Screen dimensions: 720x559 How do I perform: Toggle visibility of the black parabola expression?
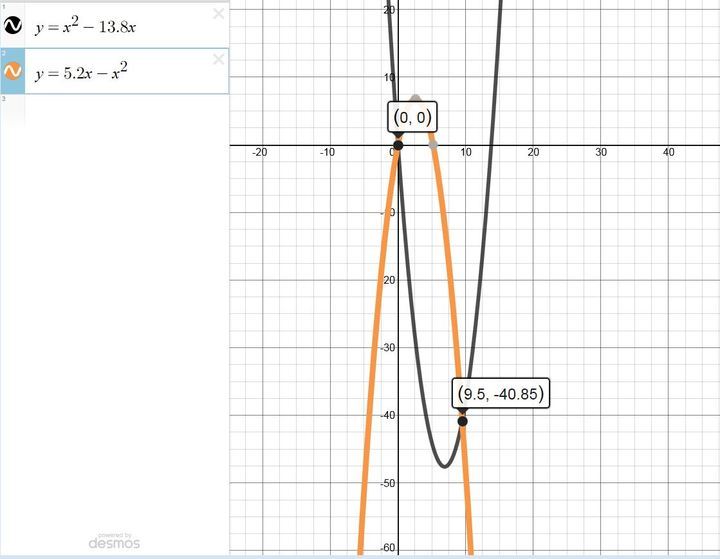(13, 26)
